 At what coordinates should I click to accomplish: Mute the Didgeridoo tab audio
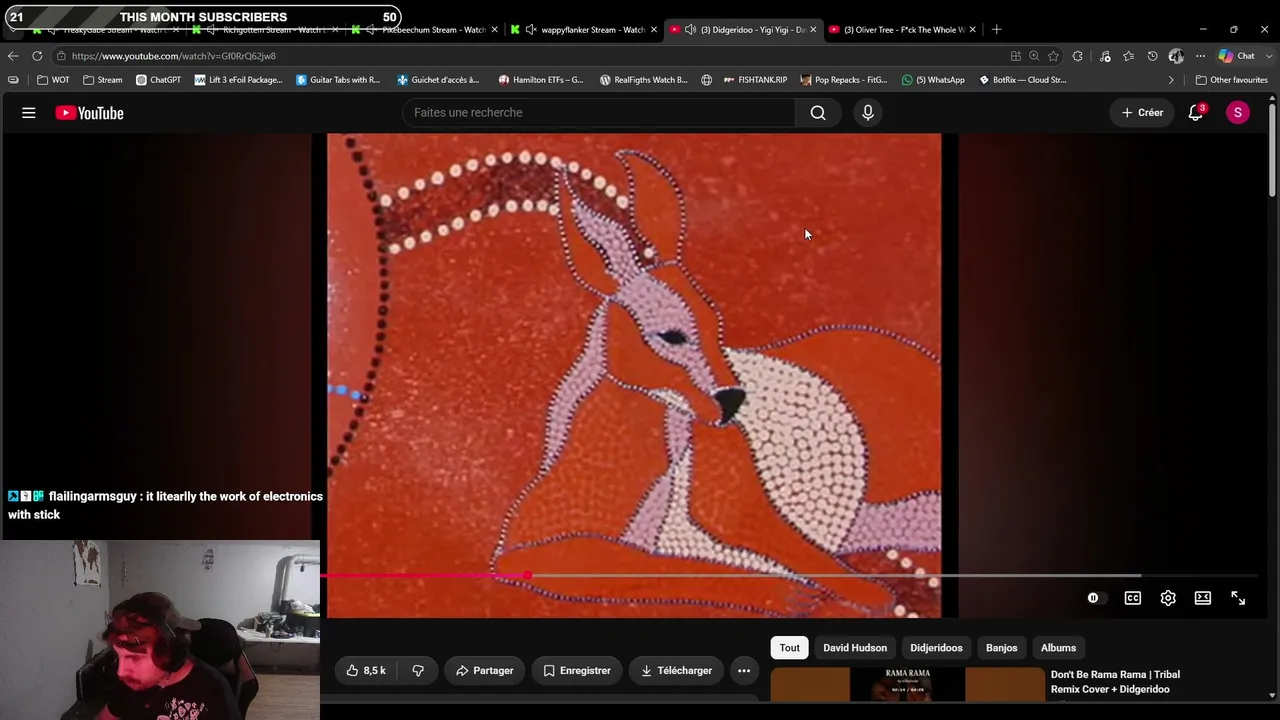point(690,30)
